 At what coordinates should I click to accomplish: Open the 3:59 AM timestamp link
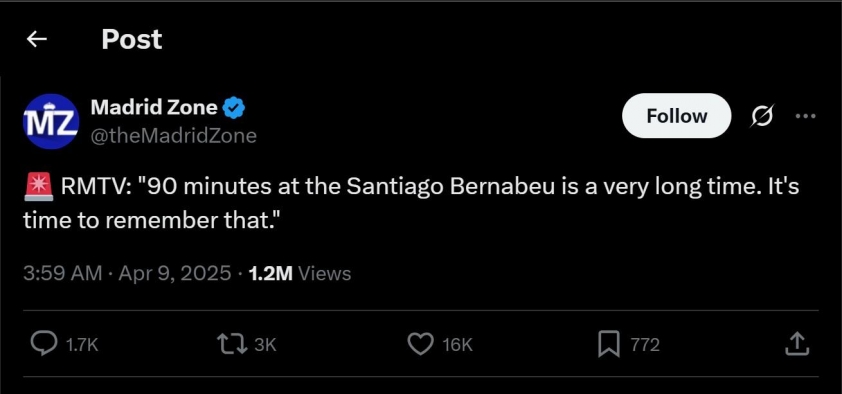62,273
